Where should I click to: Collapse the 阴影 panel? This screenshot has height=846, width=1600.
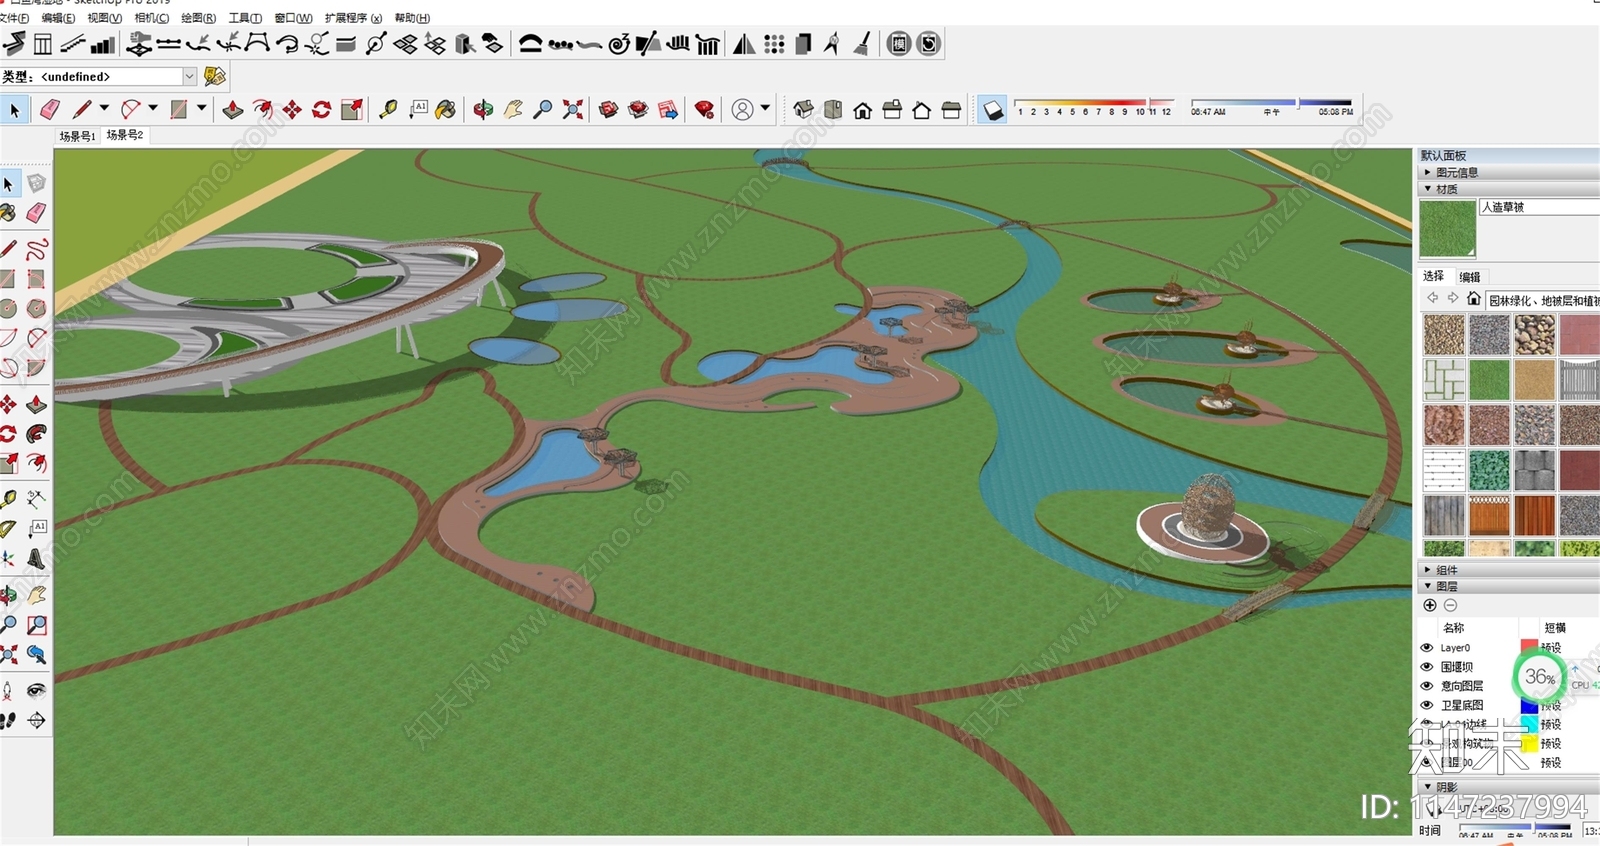(x=1509, y=787)
